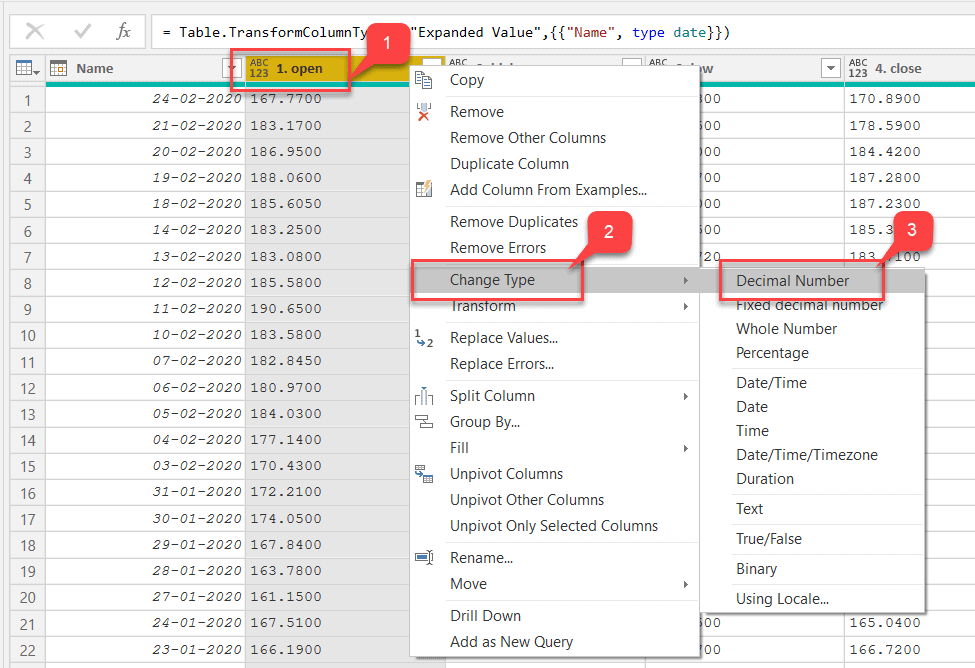Image resolution: width=975 pixels, height=668 pixels.
Task: Click the cell with value 161.1500
Action: click(286, 596)
